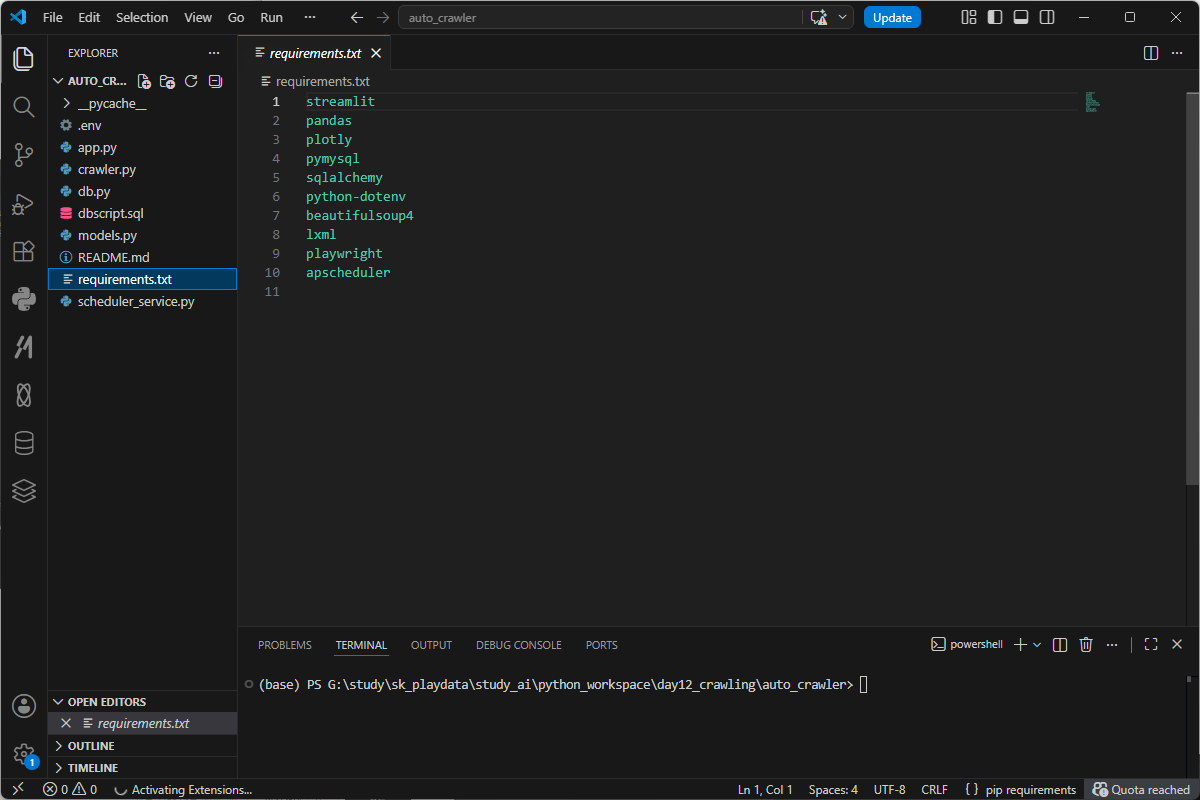The image size is (1200, 800).
Task: Switch to the Ports tab
Action: (602, 645)
